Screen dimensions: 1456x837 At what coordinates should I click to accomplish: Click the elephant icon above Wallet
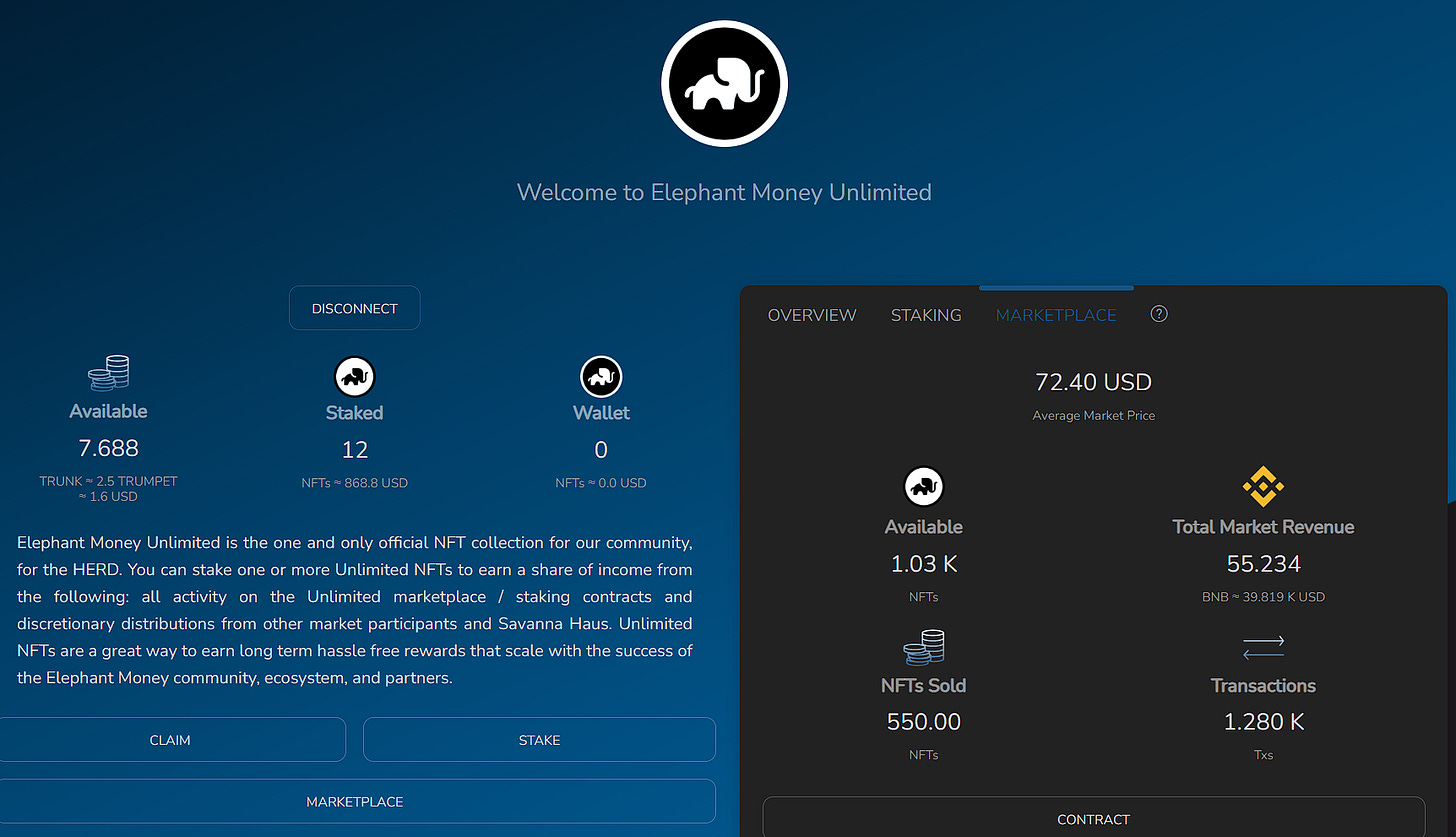click(601, 377)
